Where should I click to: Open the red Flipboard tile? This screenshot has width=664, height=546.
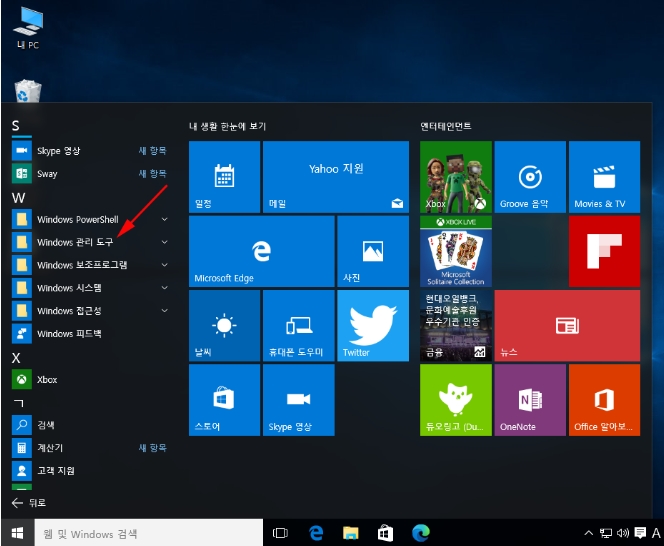click(x=604, y=251)
